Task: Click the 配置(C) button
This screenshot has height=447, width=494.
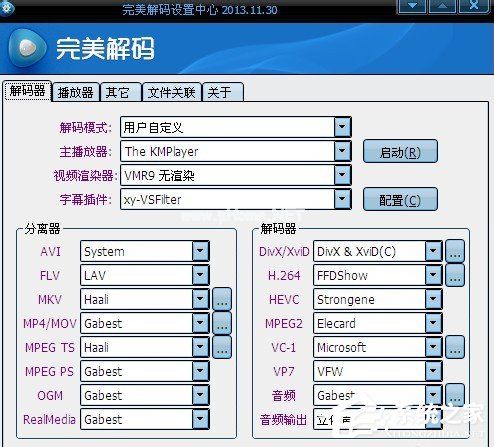Action: coord(400,199)
